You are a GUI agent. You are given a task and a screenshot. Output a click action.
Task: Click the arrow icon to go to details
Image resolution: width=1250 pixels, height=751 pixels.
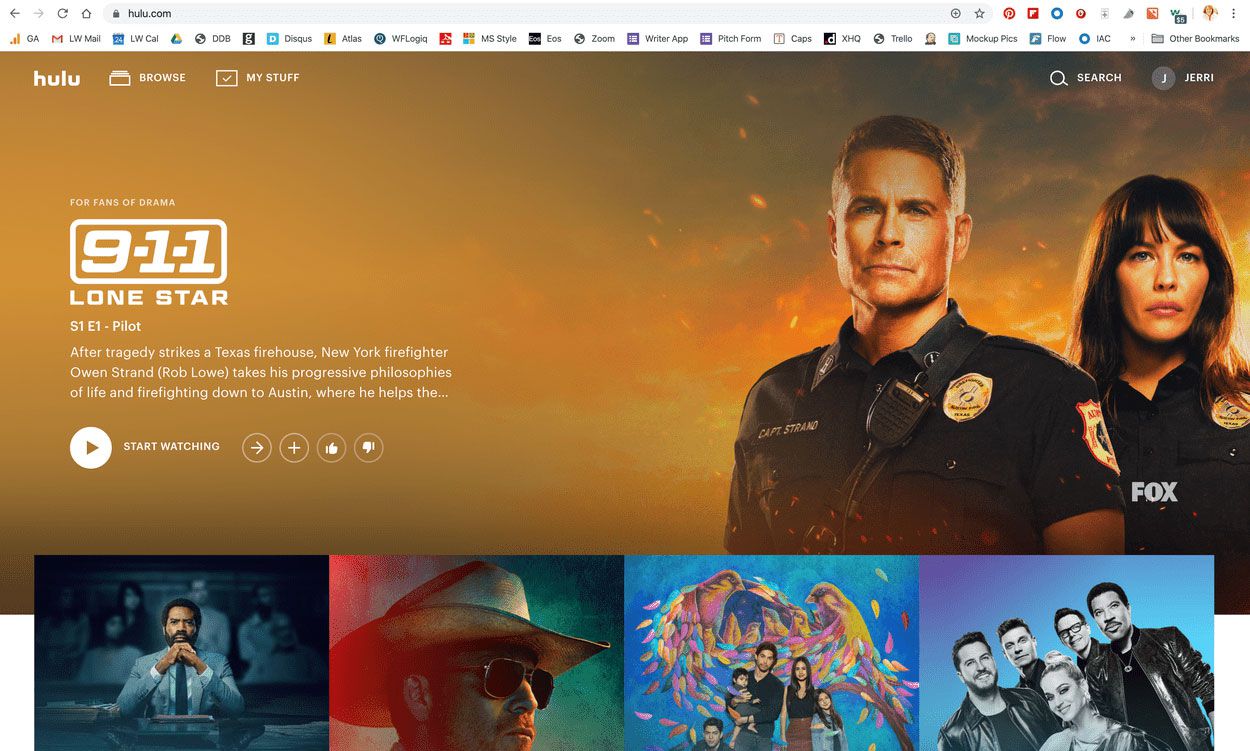click(x=257, y=448)
